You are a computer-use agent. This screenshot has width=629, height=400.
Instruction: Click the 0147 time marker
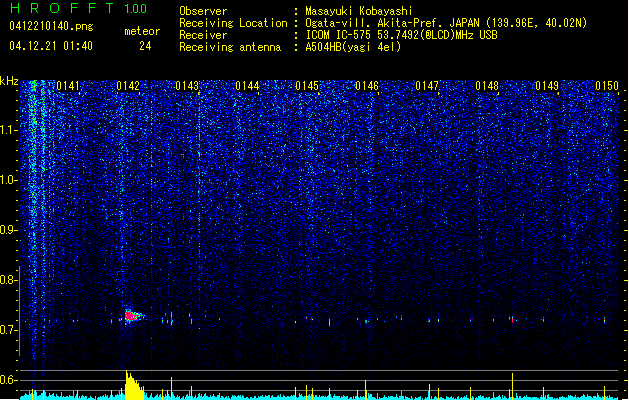[x=427, y=86]
